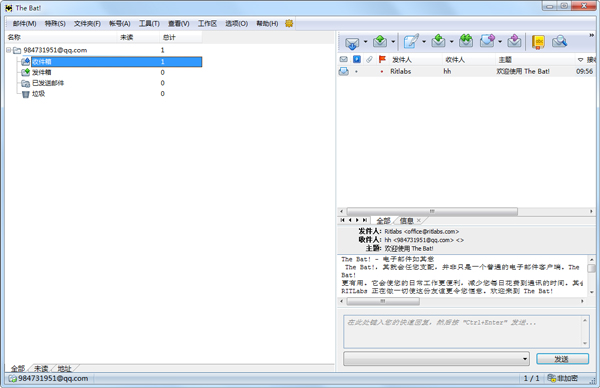Open the dropdown arrow next to Forward
This screenshot has height=388, width=600.
point(500,41)
